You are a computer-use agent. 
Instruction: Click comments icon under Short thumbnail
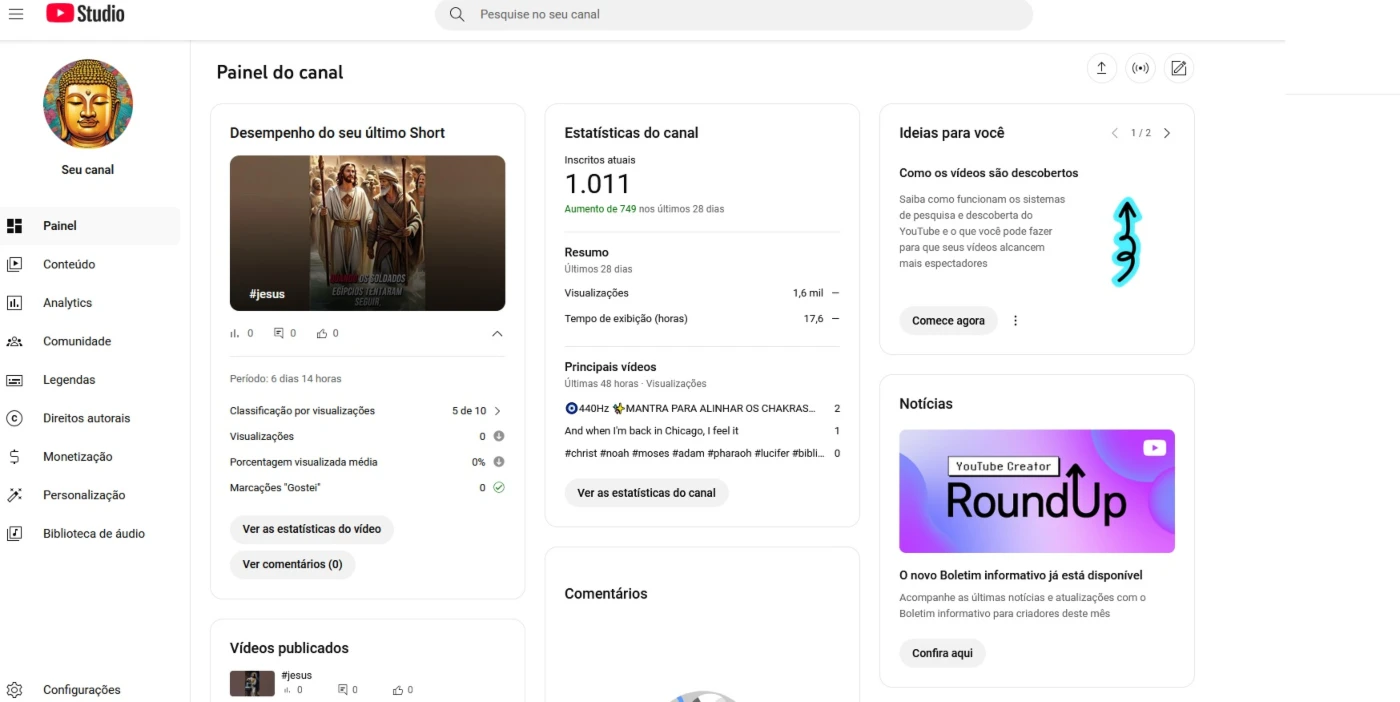[279, 333]
